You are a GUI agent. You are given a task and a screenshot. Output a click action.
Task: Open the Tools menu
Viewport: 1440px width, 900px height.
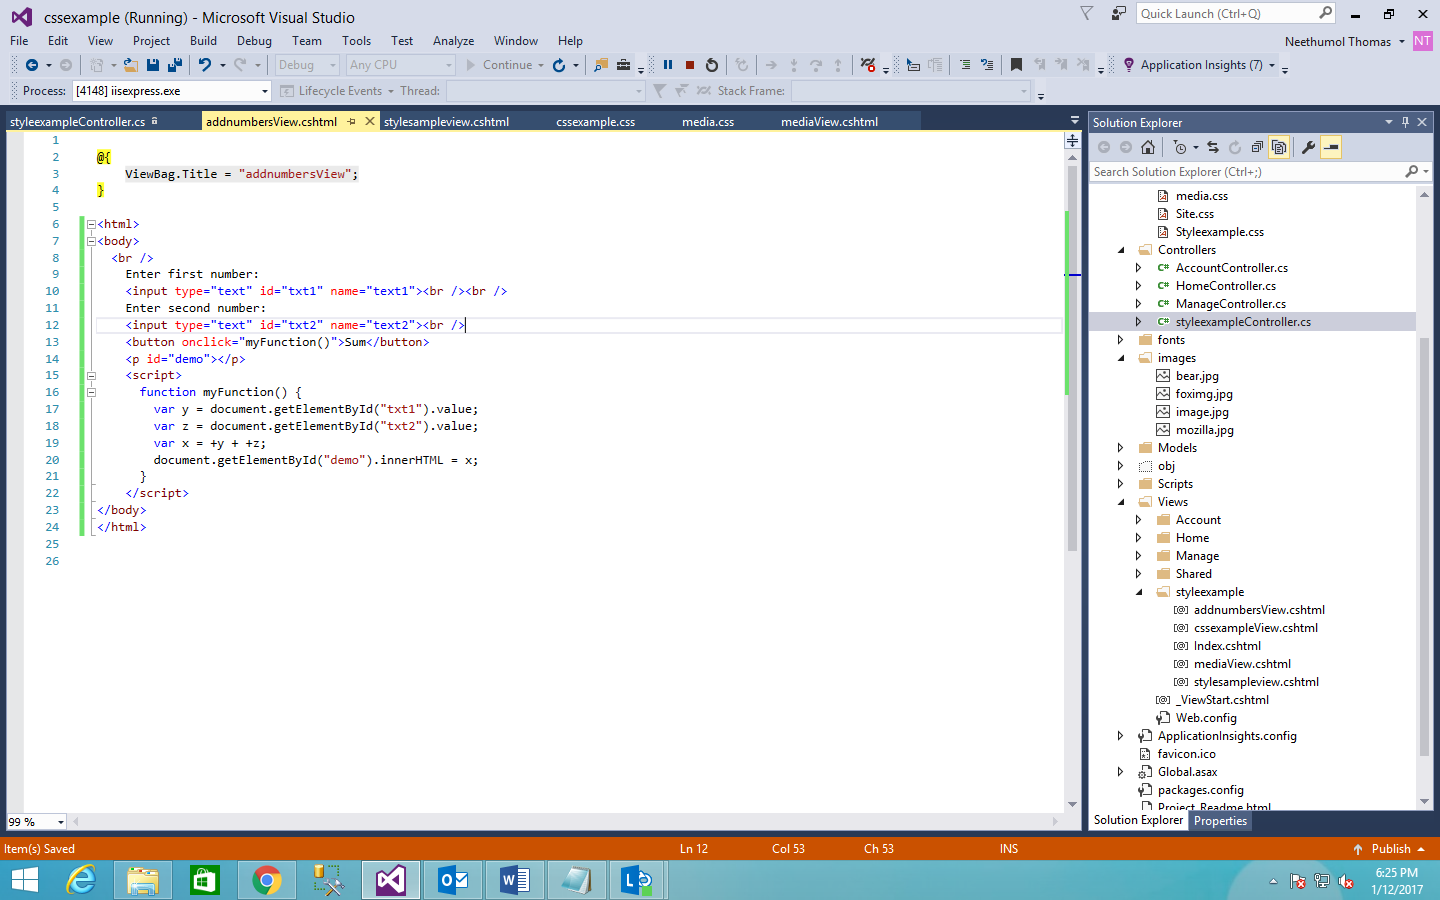[356, 41]
